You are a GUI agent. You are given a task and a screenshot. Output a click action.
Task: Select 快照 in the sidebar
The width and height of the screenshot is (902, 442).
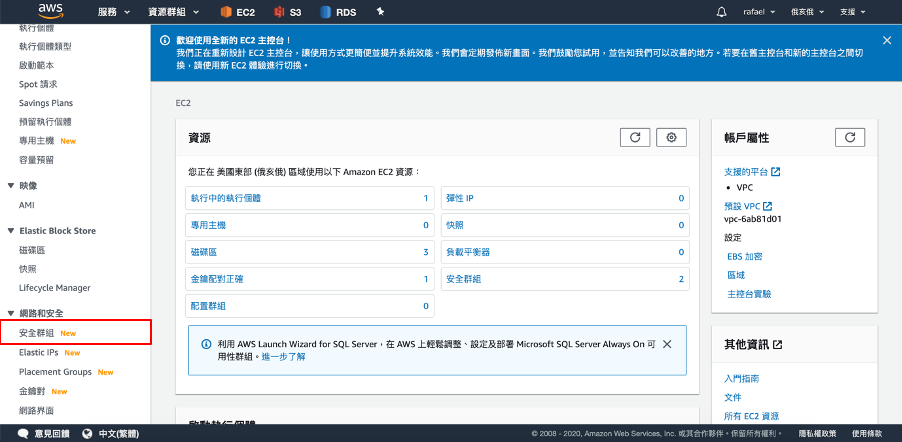[x=28, y=269]
